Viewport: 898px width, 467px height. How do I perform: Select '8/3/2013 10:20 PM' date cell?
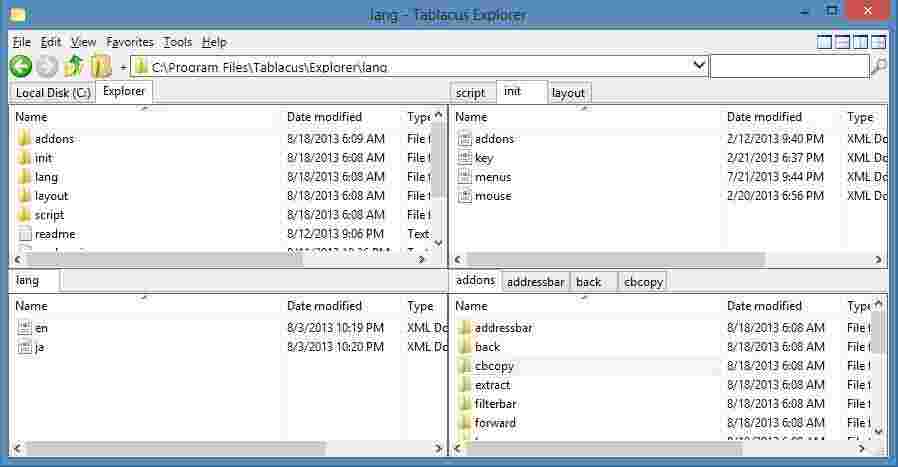coord(336,347)
